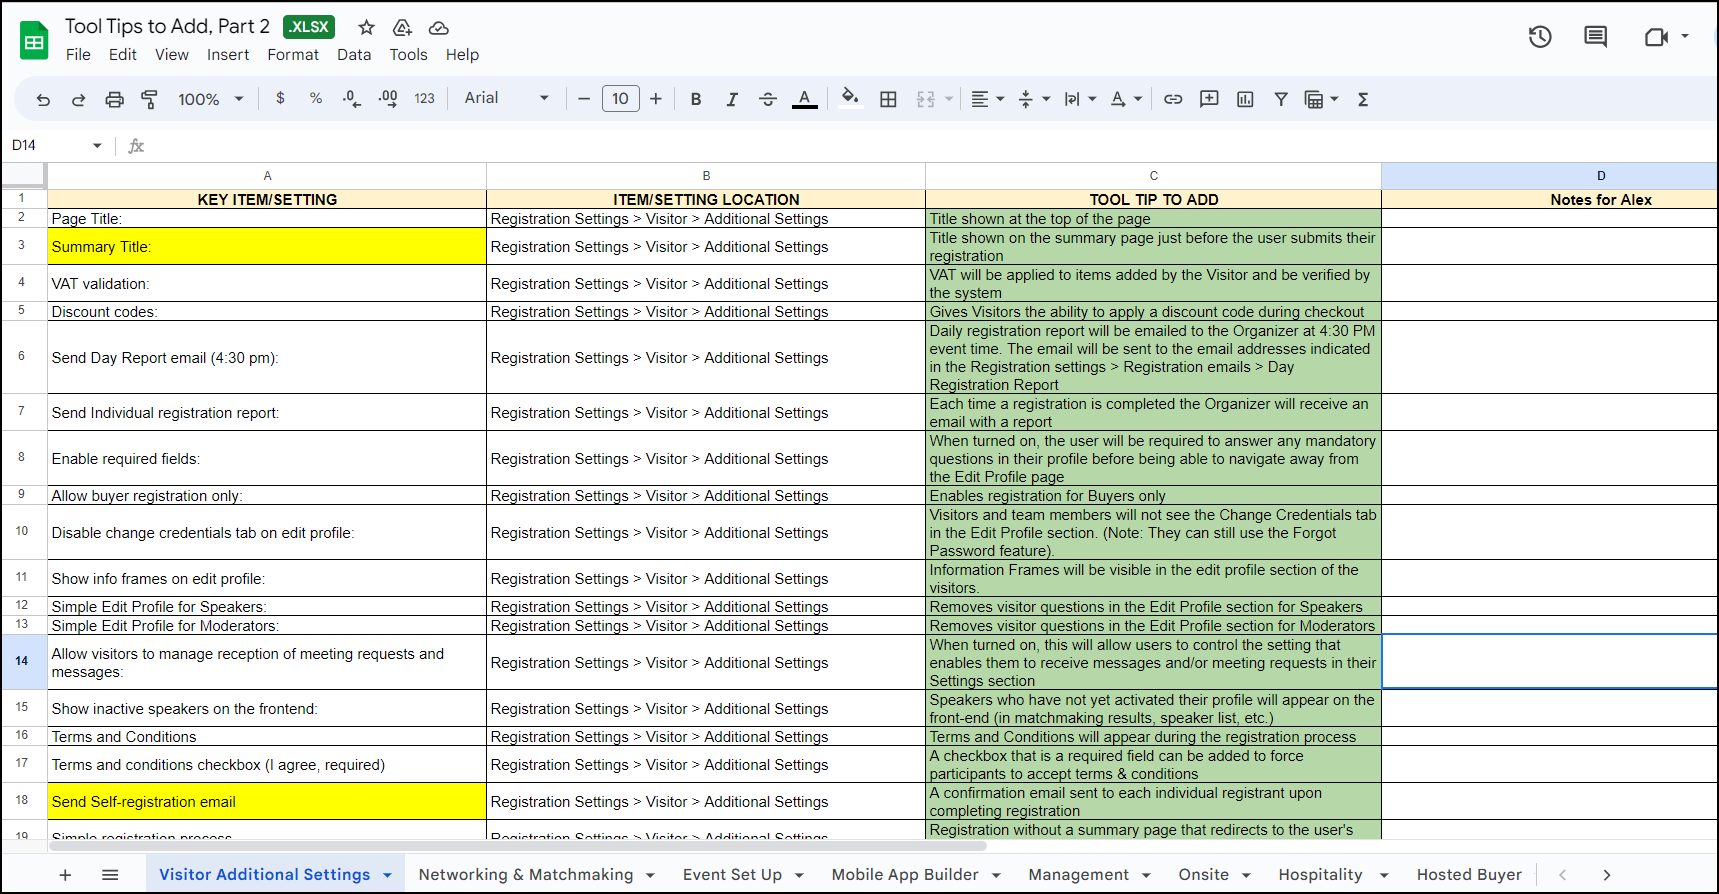Screen dimensions: 1719x894
Task: Insert a link using the link icon
Action: [x=1173, y=99]
